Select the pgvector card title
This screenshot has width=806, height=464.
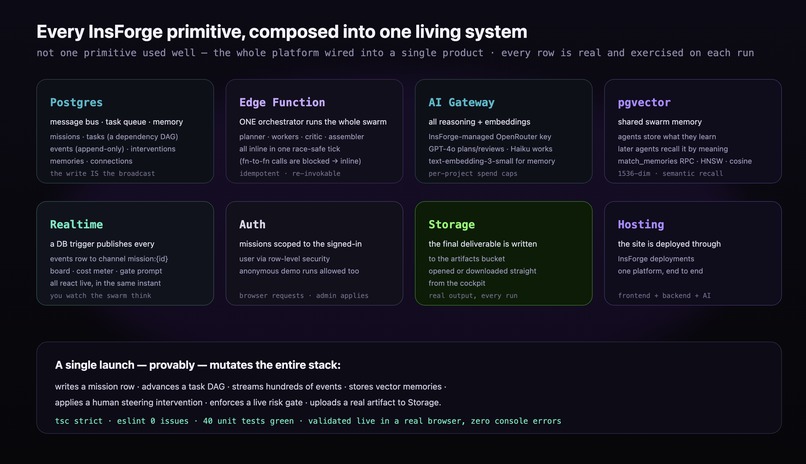(644, 102)
